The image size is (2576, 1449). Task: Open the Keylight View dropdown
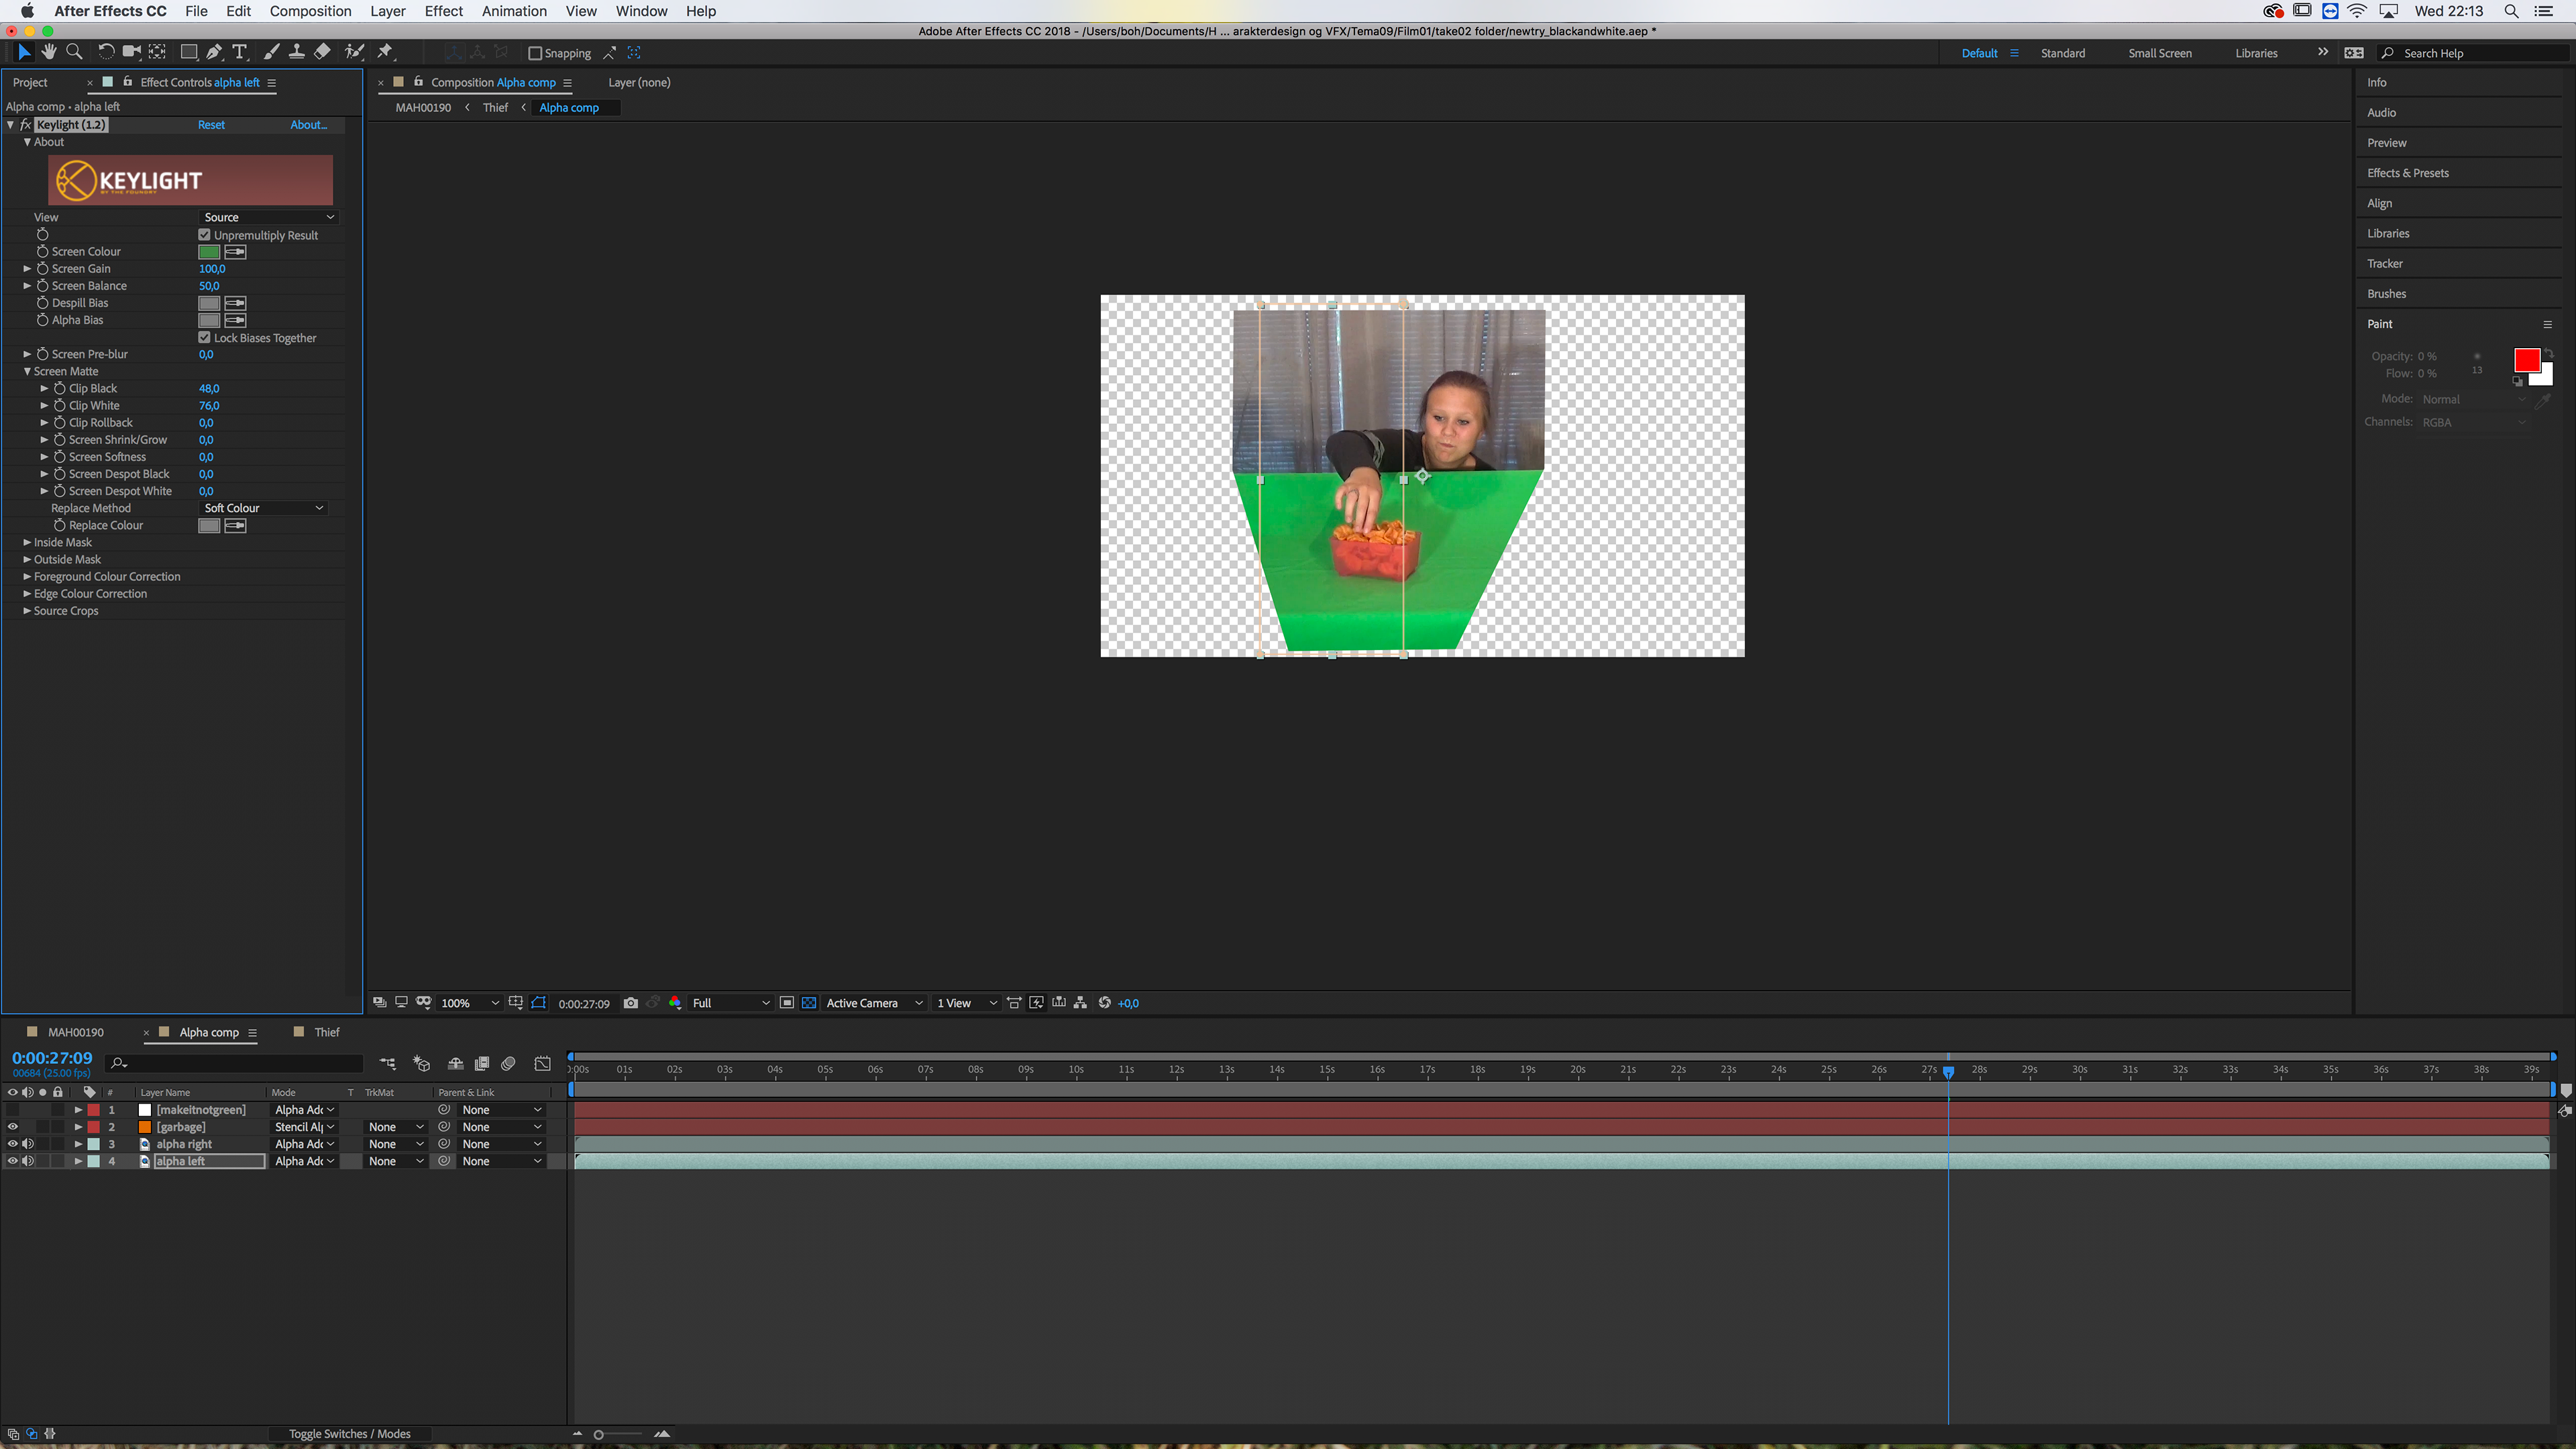click(x=268, y=217)
